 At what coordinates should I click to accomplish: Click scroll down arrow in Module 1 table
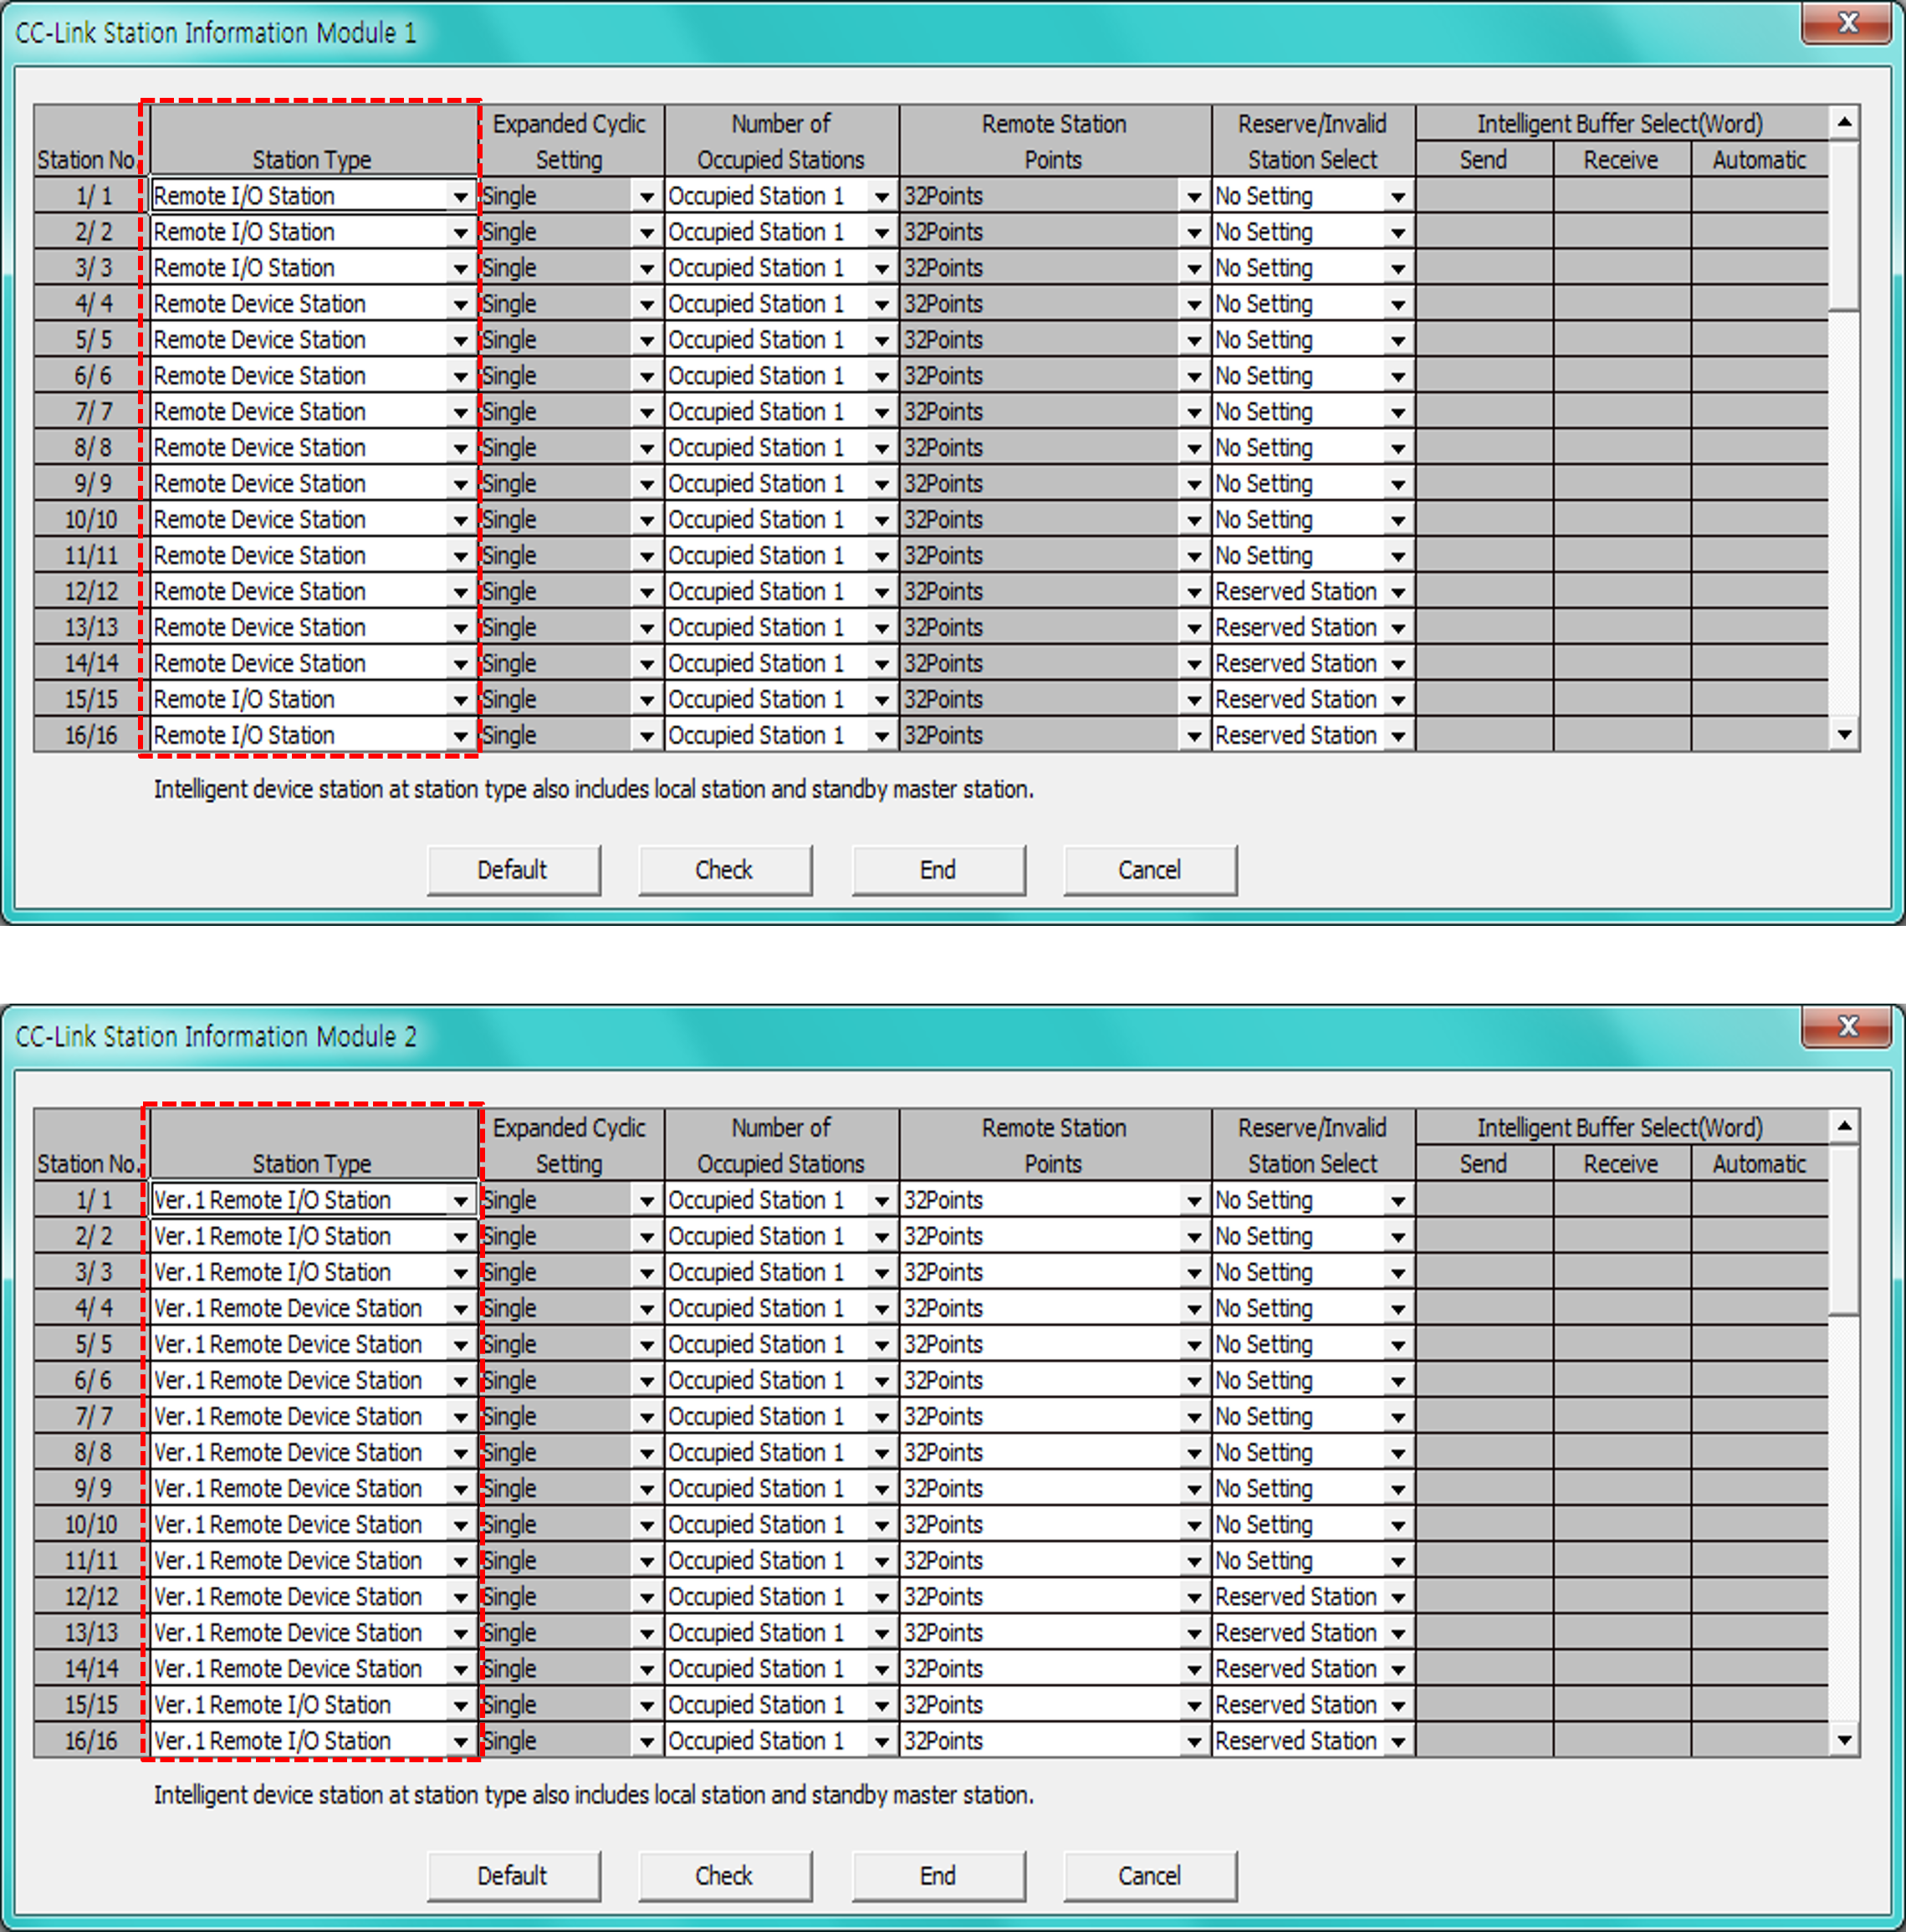click(1844, 735)
